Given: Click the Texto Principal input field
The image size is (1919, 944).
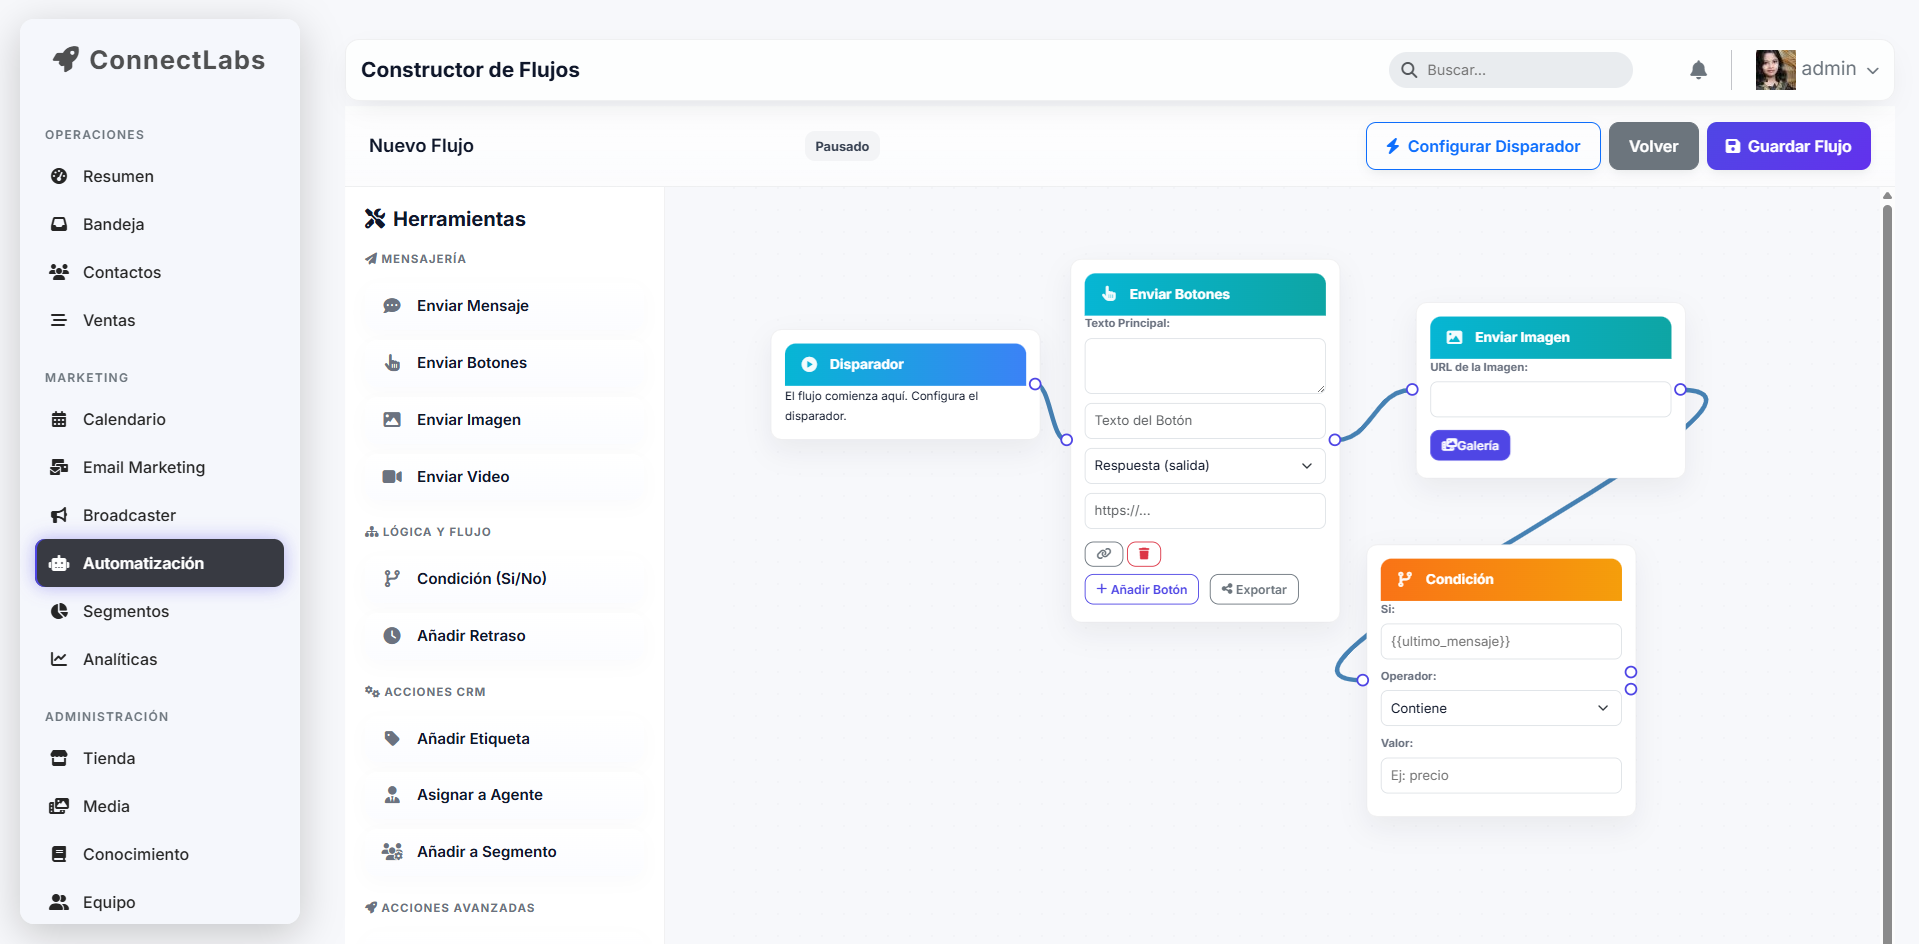Looking at the screenshot, I should 1204,366.
